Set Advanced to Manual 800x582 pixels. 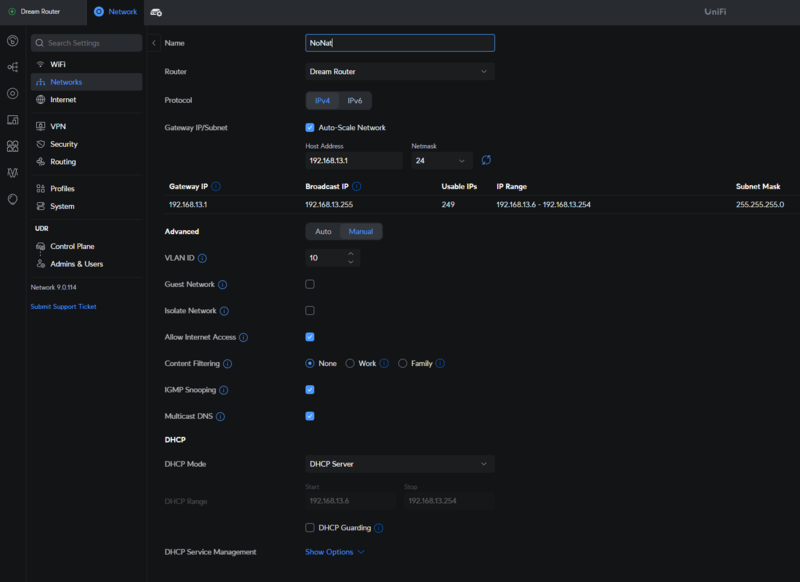[x=361, y=232]
